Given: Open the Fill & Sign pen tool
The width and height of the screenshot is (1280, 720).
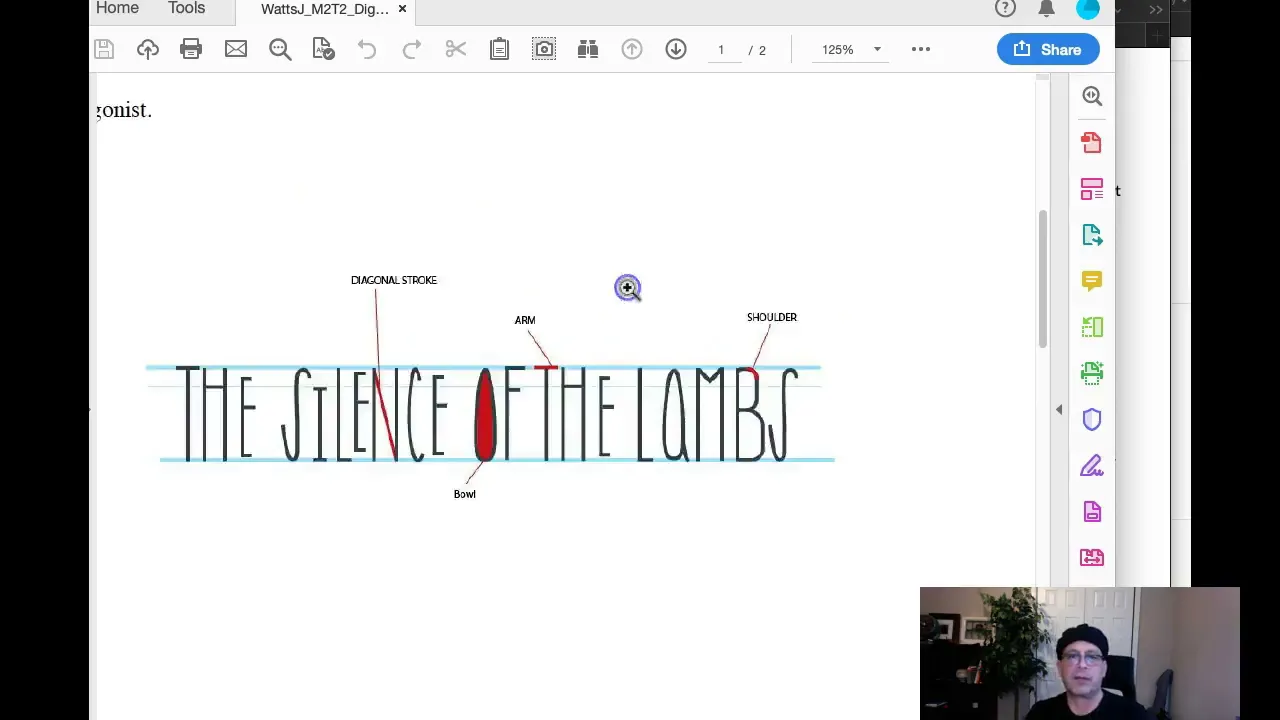Looking at the screenshot, I should pyautogui.click(x=1092, y=466).
